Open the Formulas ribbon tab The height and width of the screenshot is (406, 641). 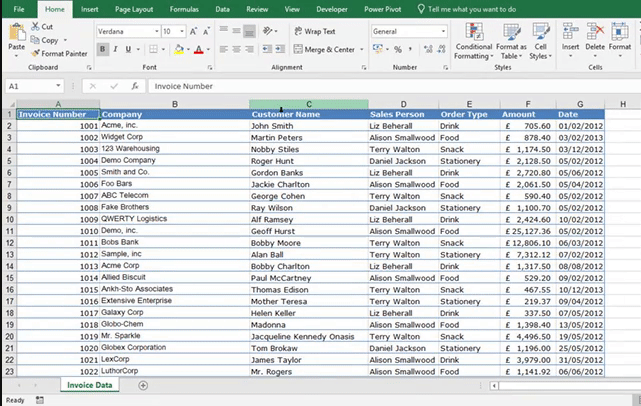click(183, 8)
